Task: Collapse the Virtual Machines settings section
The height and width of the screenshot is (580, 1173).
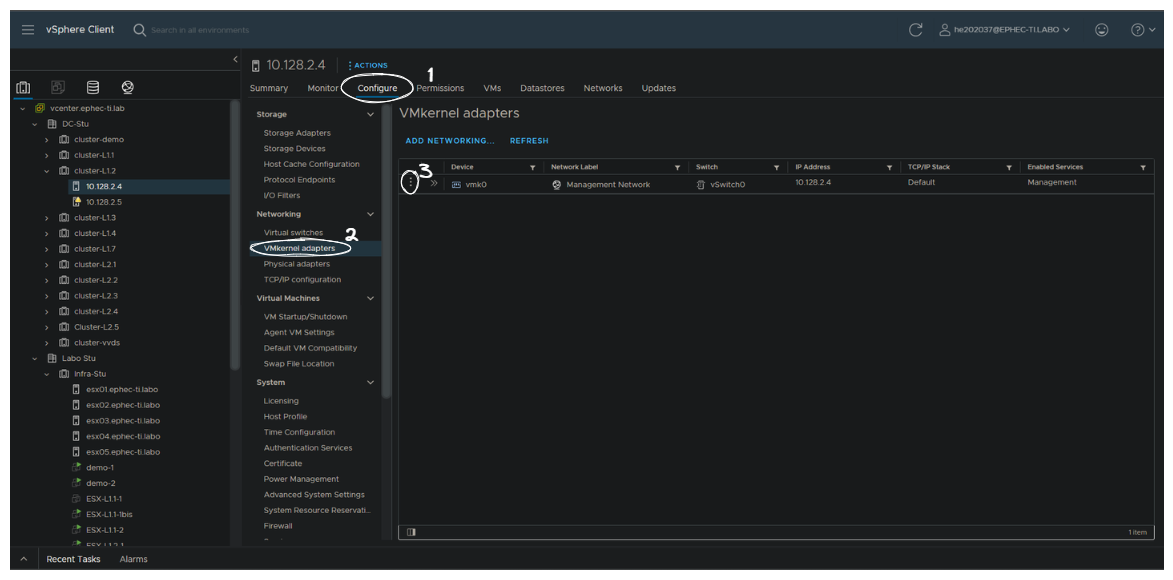Action: point(370,298)
